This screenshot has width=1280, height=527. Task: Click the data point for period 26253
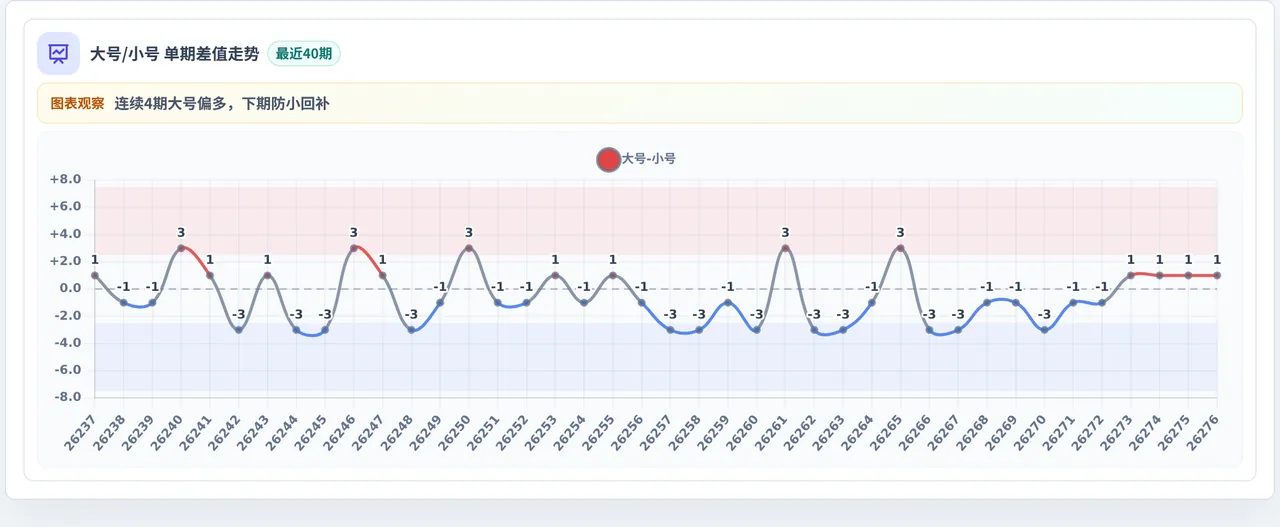pyautogui.click(x=555, y=275)
